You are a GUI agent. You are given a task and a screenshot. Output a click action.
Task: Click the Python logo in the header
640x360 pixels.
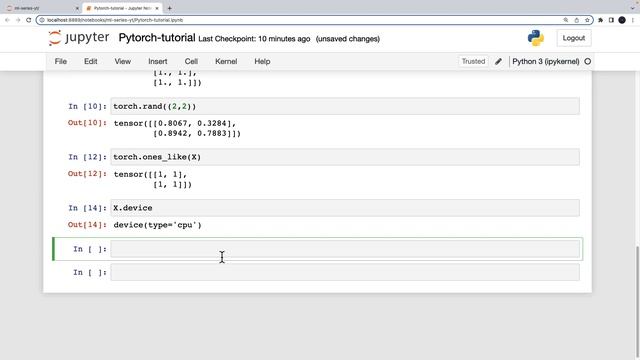coord(536,38)
